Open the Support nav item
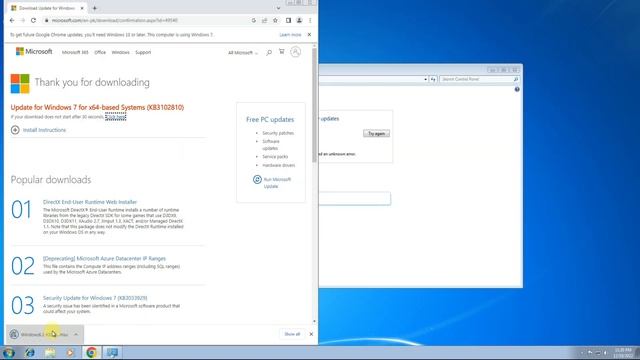Screen dimensions: 640x360 coord(143,52)
